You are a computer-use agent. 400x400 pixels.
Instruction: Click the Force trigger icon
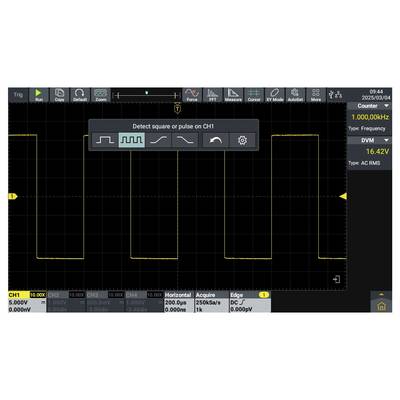click(x=192, y=95)
